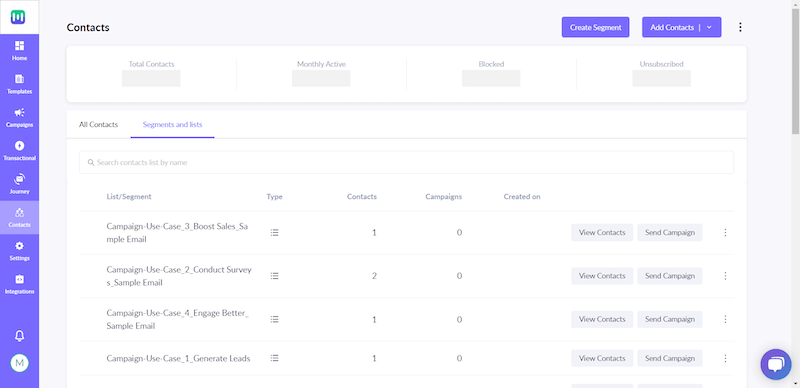
Task: Click the Add Contacts button label
Action: [x=672, y=28]
